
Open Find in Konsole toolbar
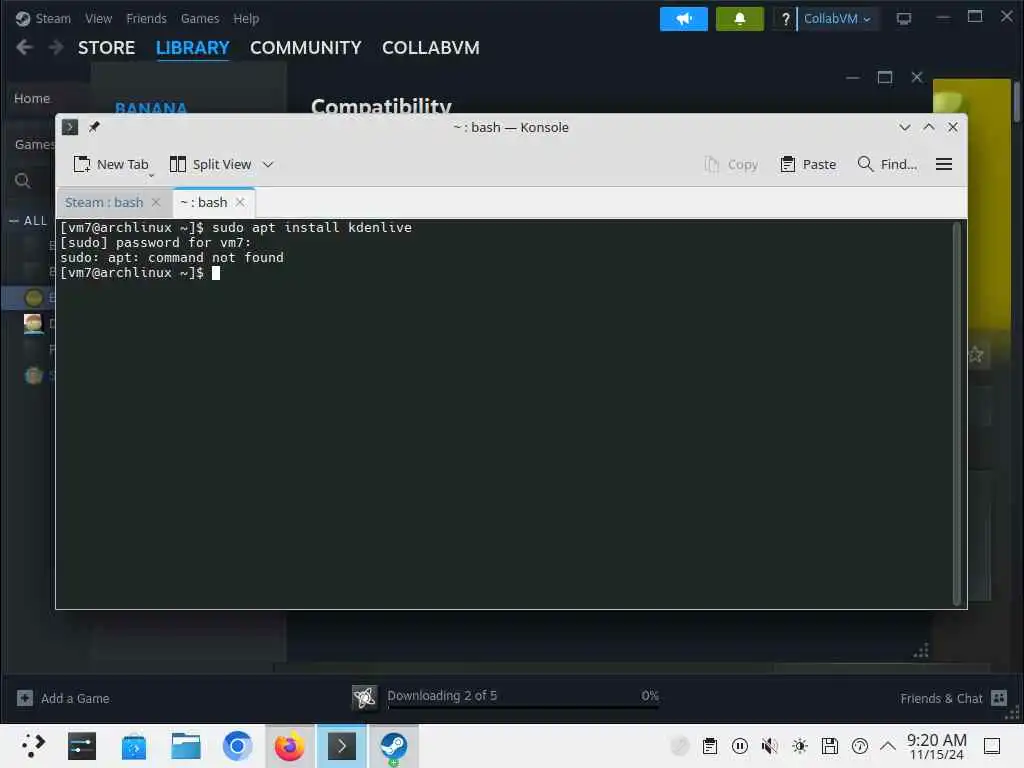[x=887, y=165]
